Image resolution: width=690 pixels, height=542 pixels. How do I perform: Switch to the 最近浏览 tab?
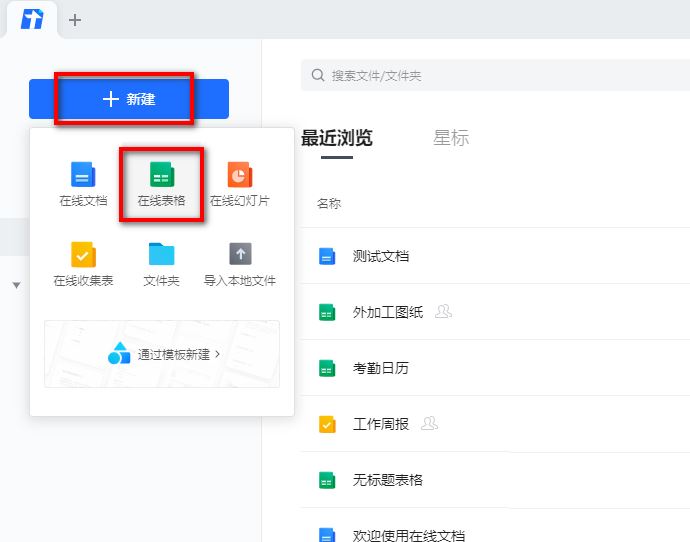point(337,138)
